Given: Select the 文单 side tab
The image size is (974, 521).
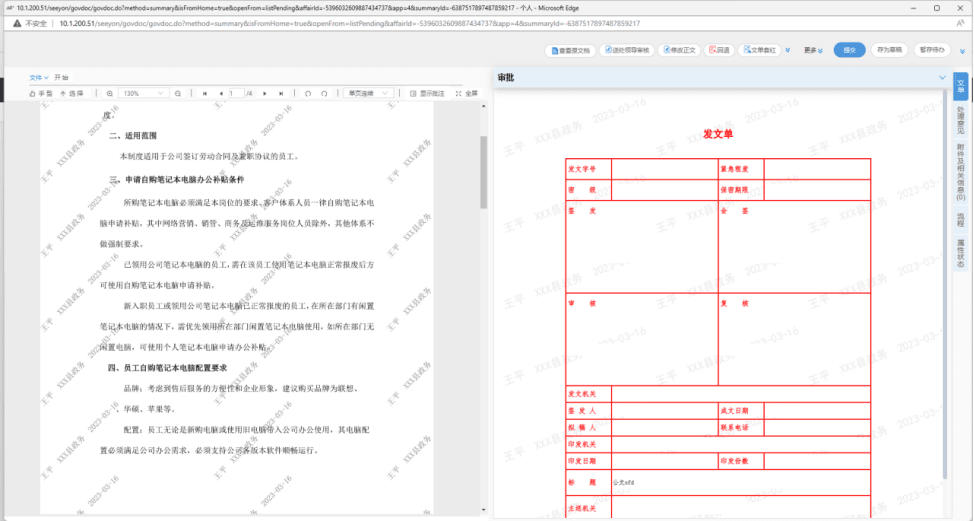Looking at the screenshot, I should click(960, 86).
